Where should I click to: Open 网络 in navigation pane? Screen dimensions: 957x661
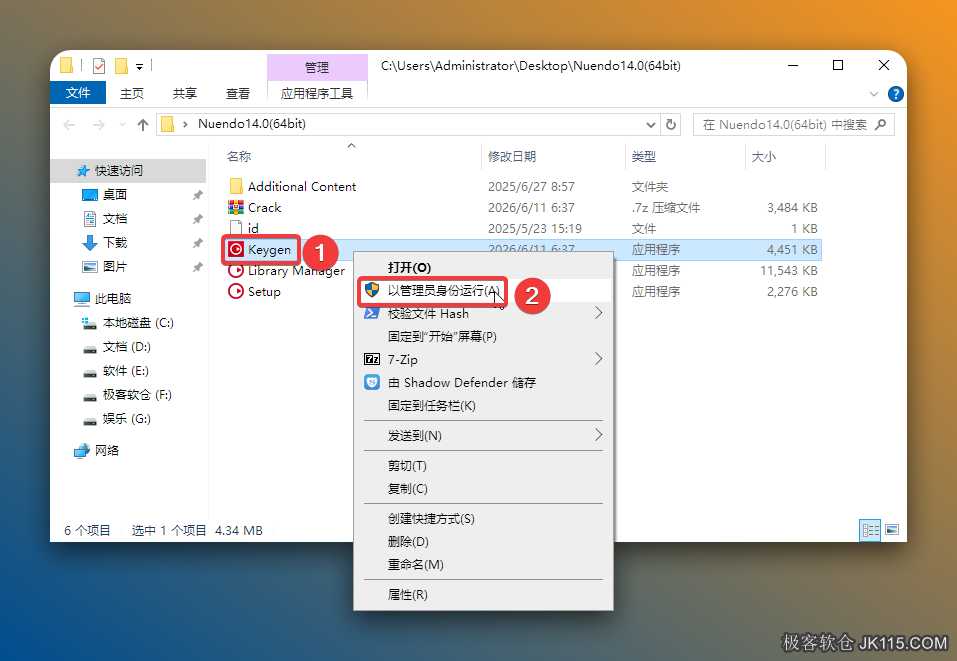[106, 450]
